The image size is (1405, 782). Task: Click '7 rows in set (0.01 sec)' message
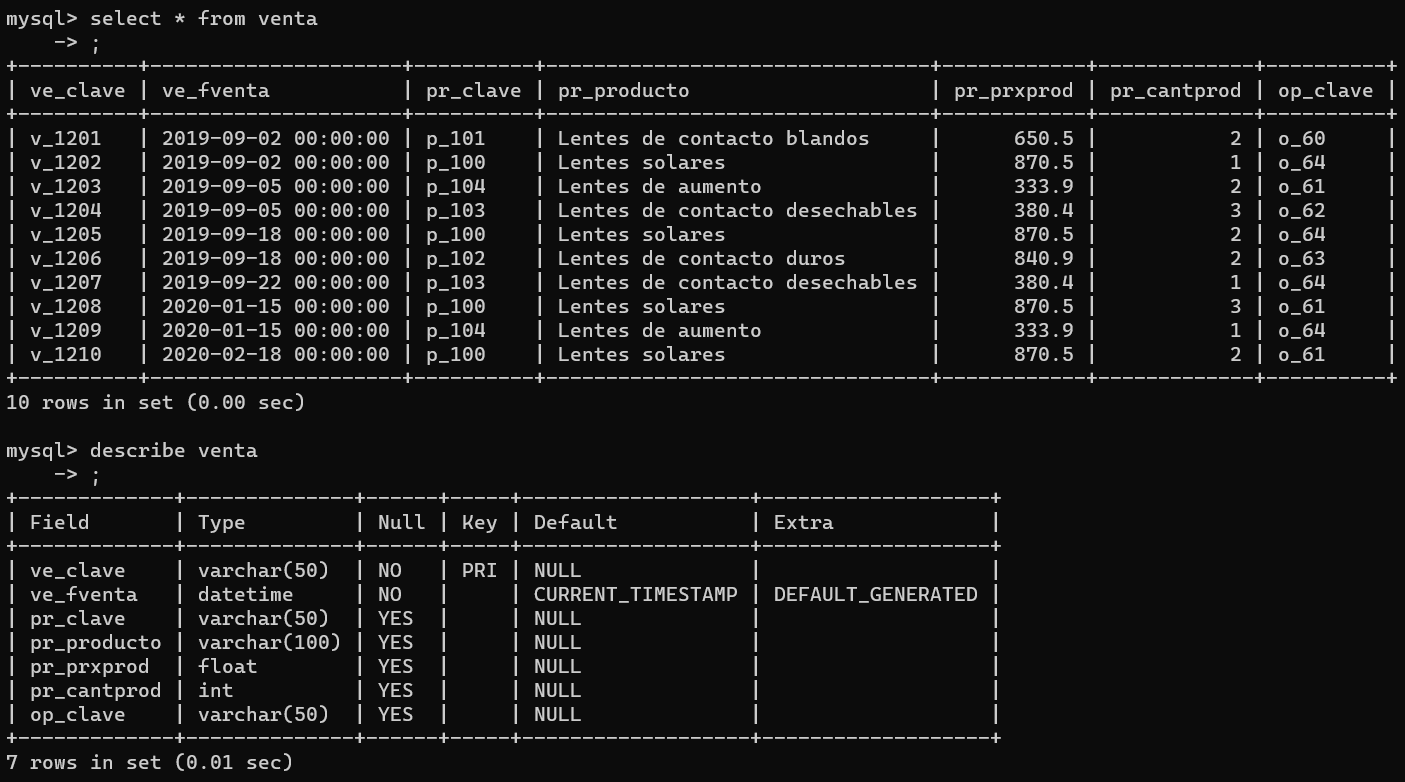pos(150,763)
